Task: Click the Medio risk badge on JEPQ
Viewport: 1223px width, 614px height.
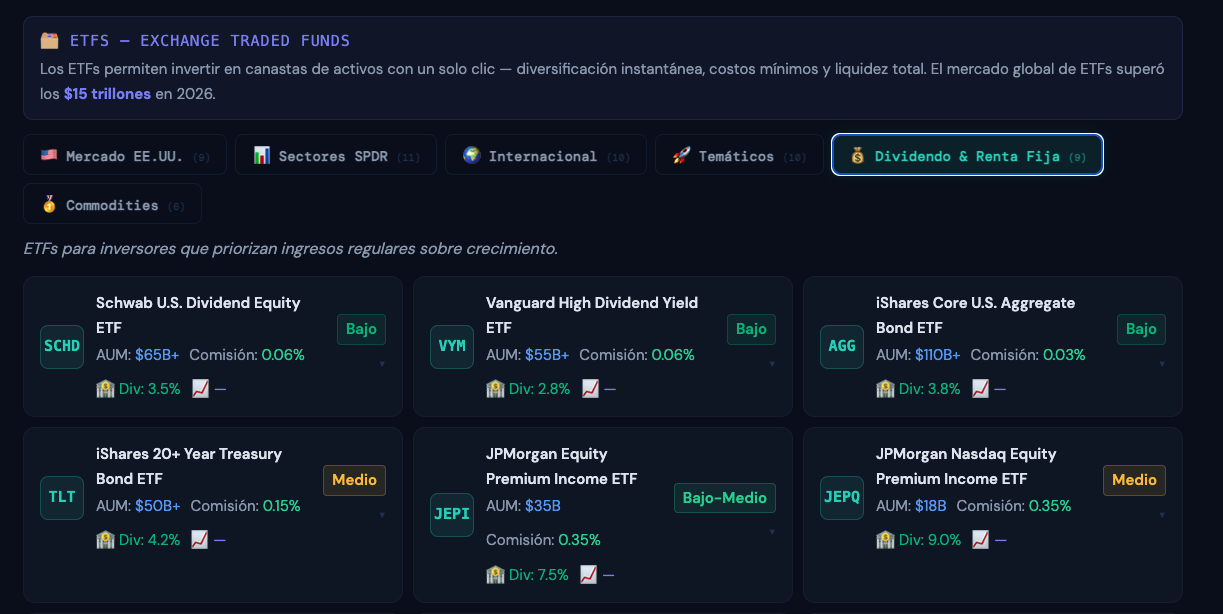Action: pos(1134,480)
